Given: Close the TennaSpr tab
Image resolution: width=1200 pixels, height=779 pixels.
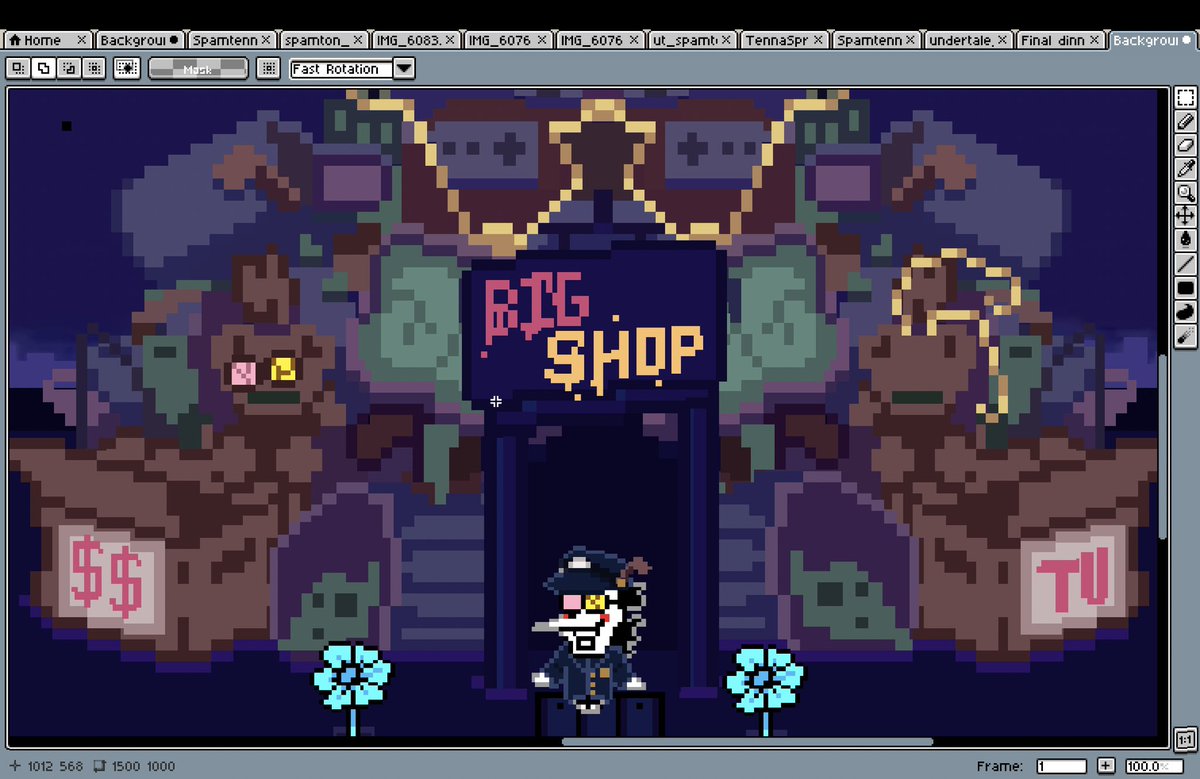Looking at the screenshot, I should 818,40.
